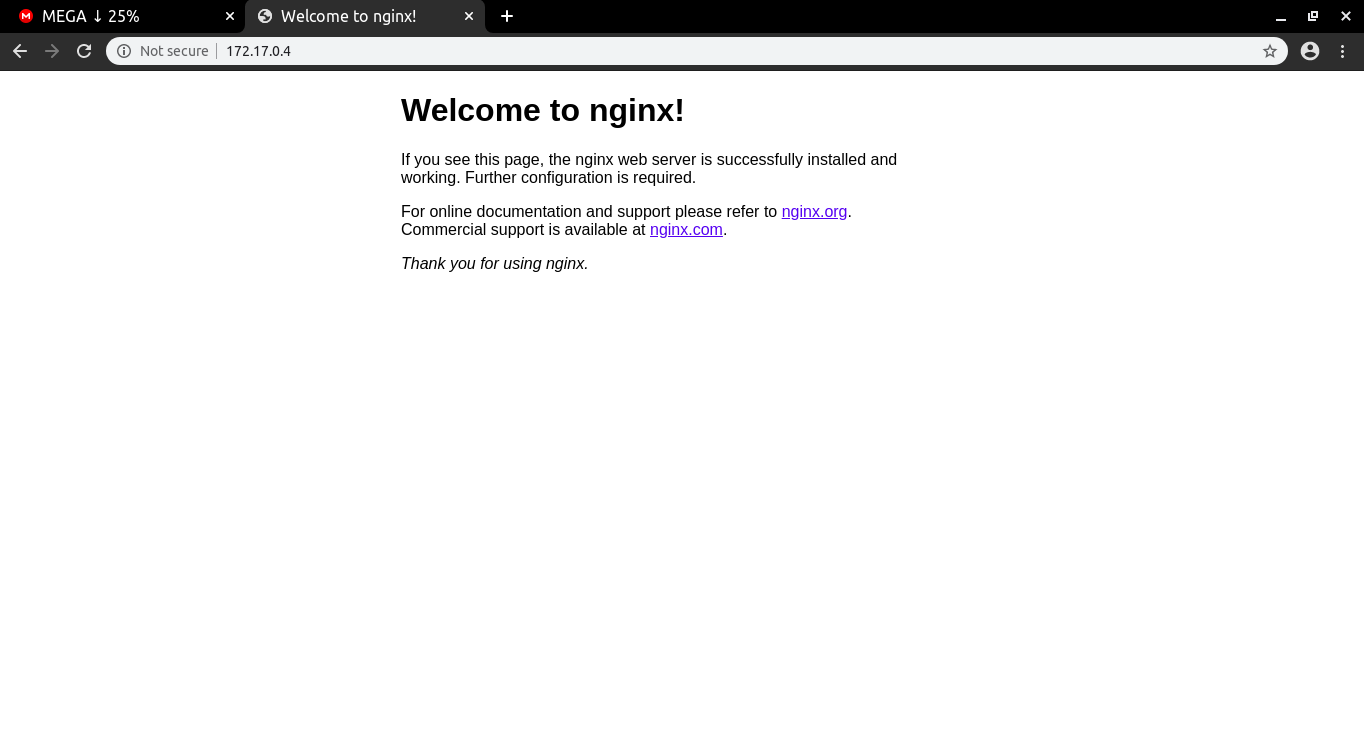This screenshot has height=741, width=1364.
Task: Click 'Thank you for using nginx.' text
Action: click(495, 264)
